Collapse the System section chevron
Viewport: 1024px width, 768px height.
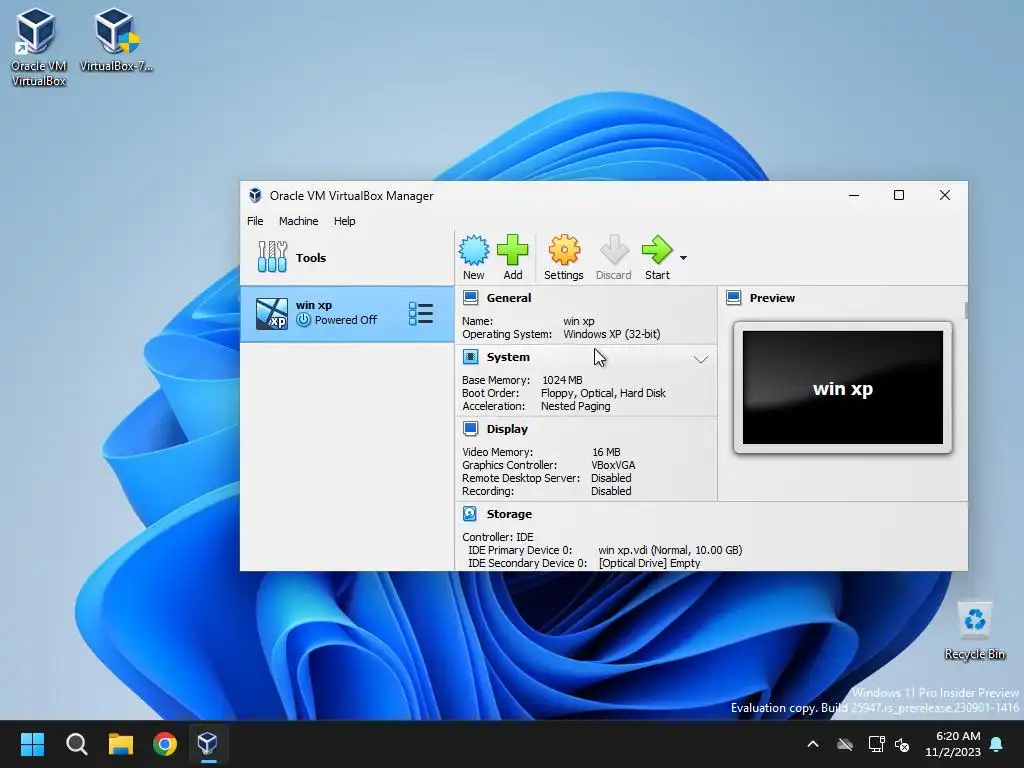click(x=701, y=359)
